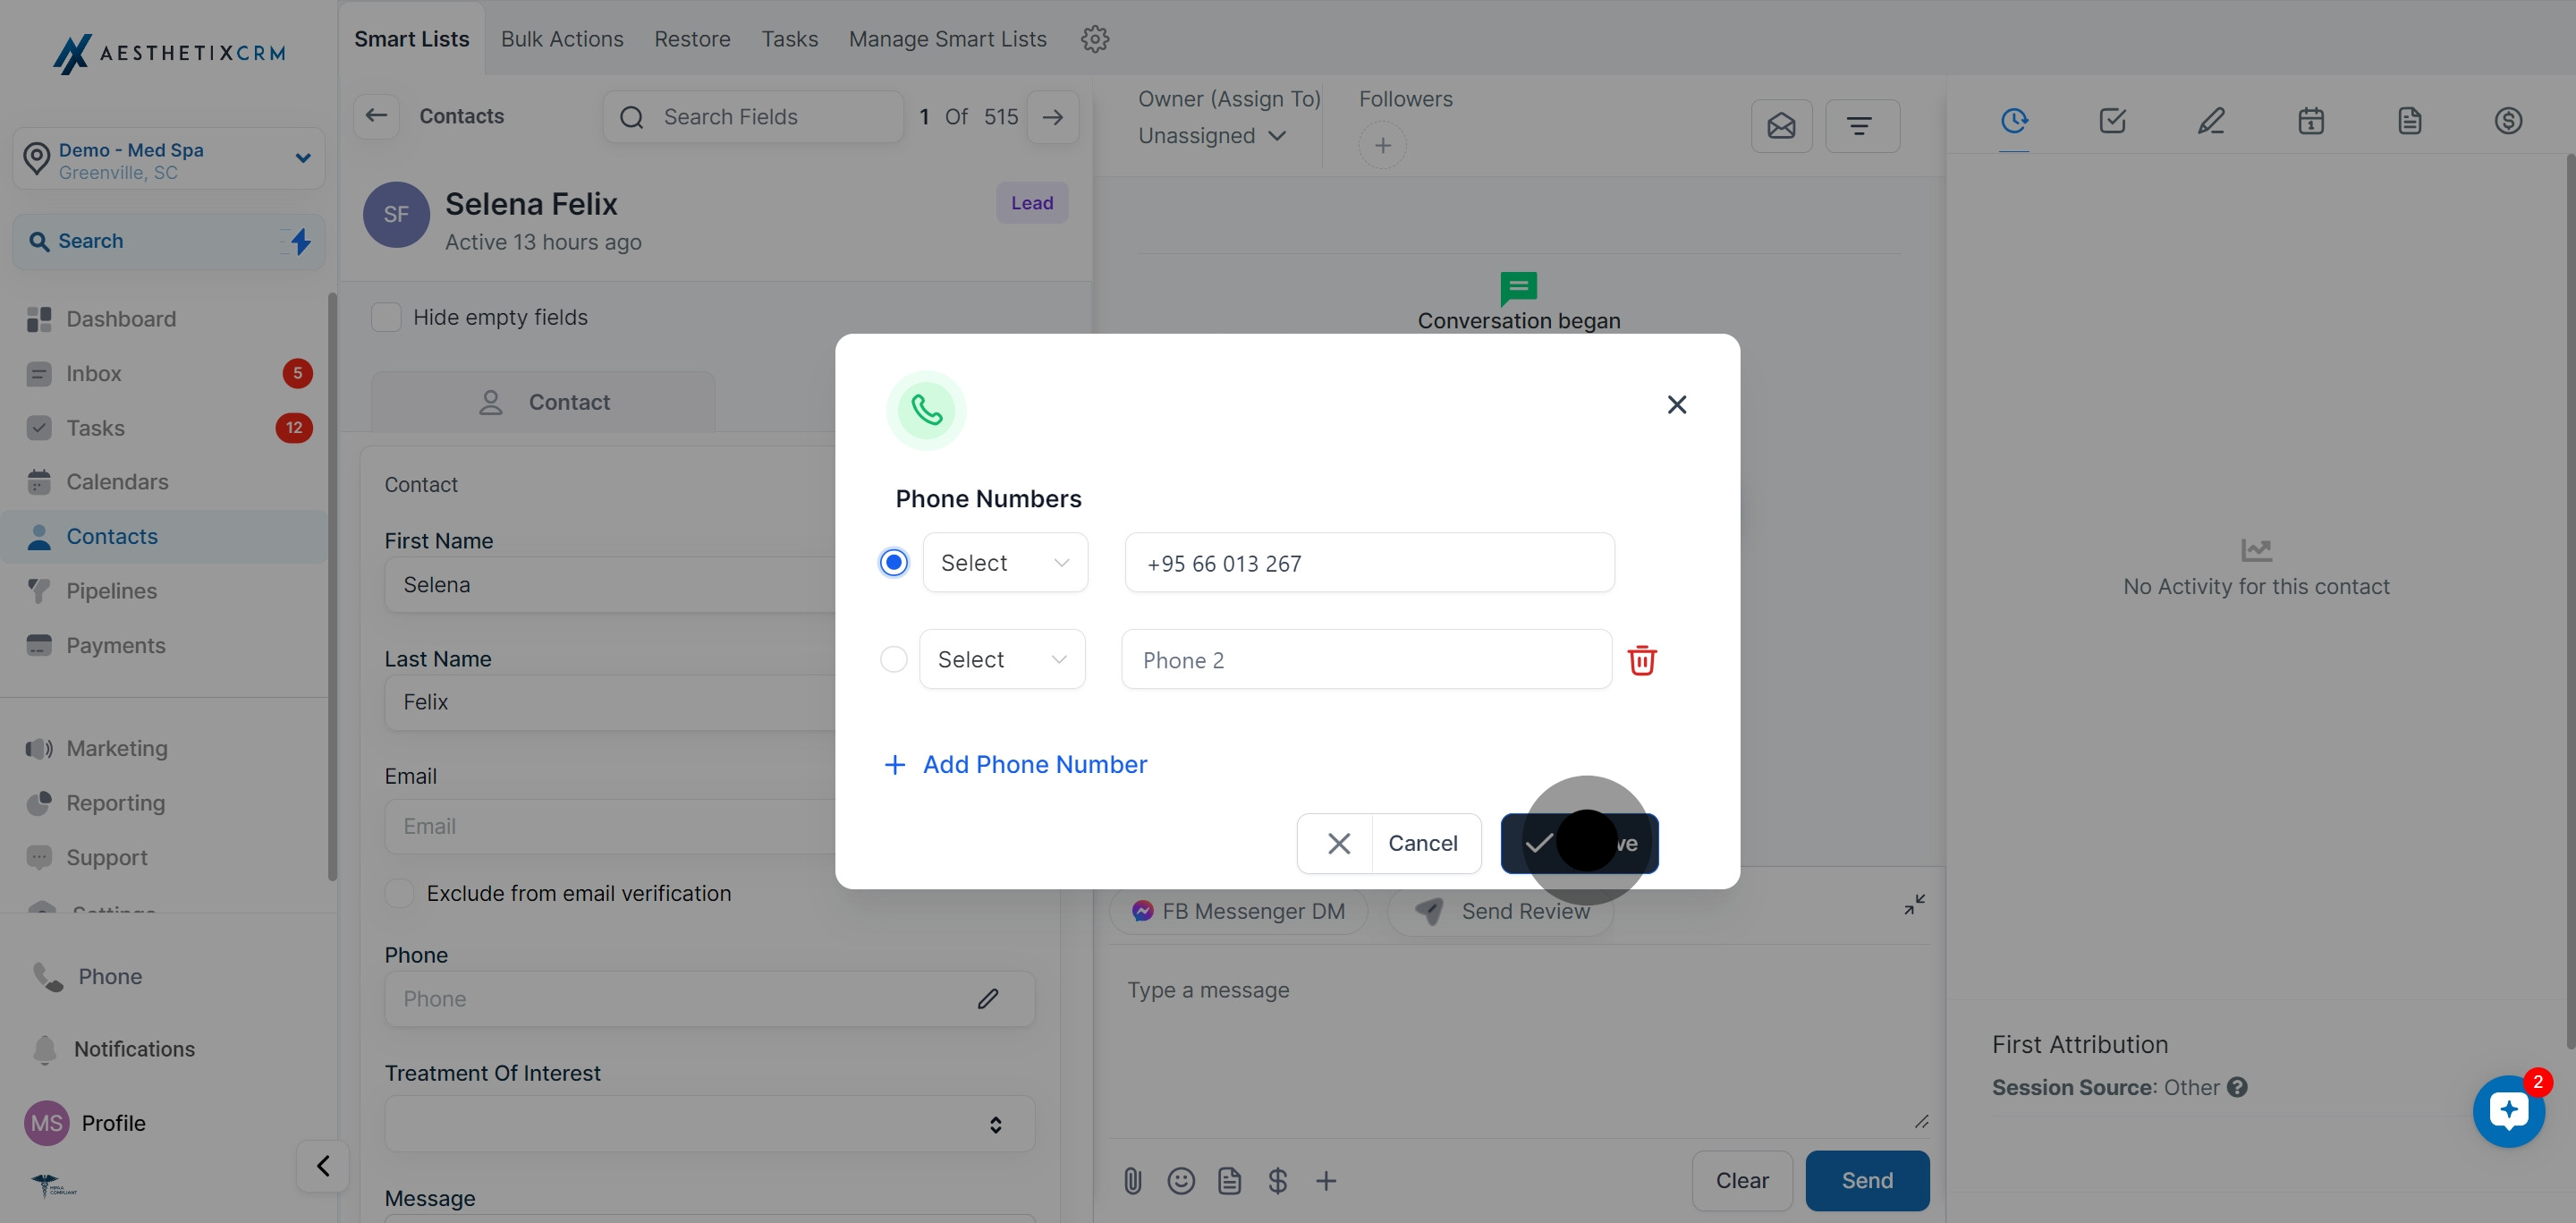Open the Phone 2 type Select dropdown
Screen dimensions: 2576x1223
(x=1002, y=659)
